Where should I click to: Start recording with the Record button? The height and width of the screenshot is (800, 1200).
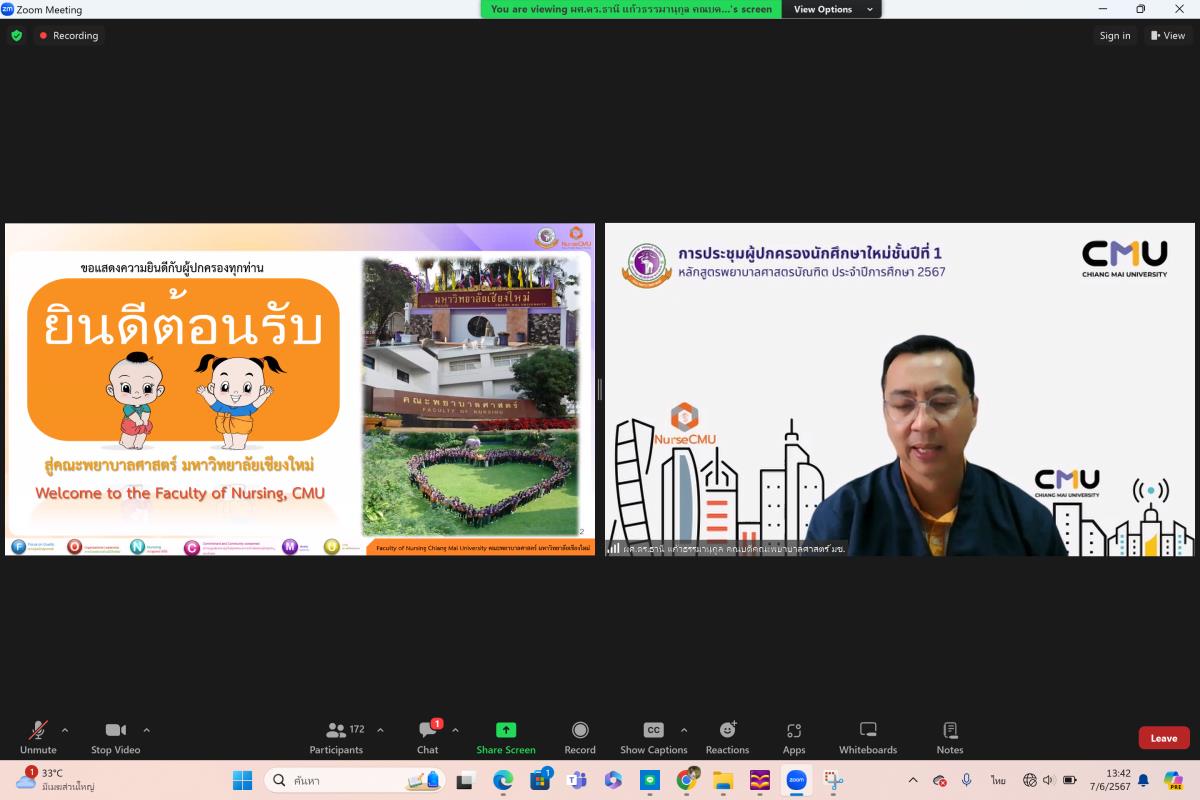pos(580,738)
